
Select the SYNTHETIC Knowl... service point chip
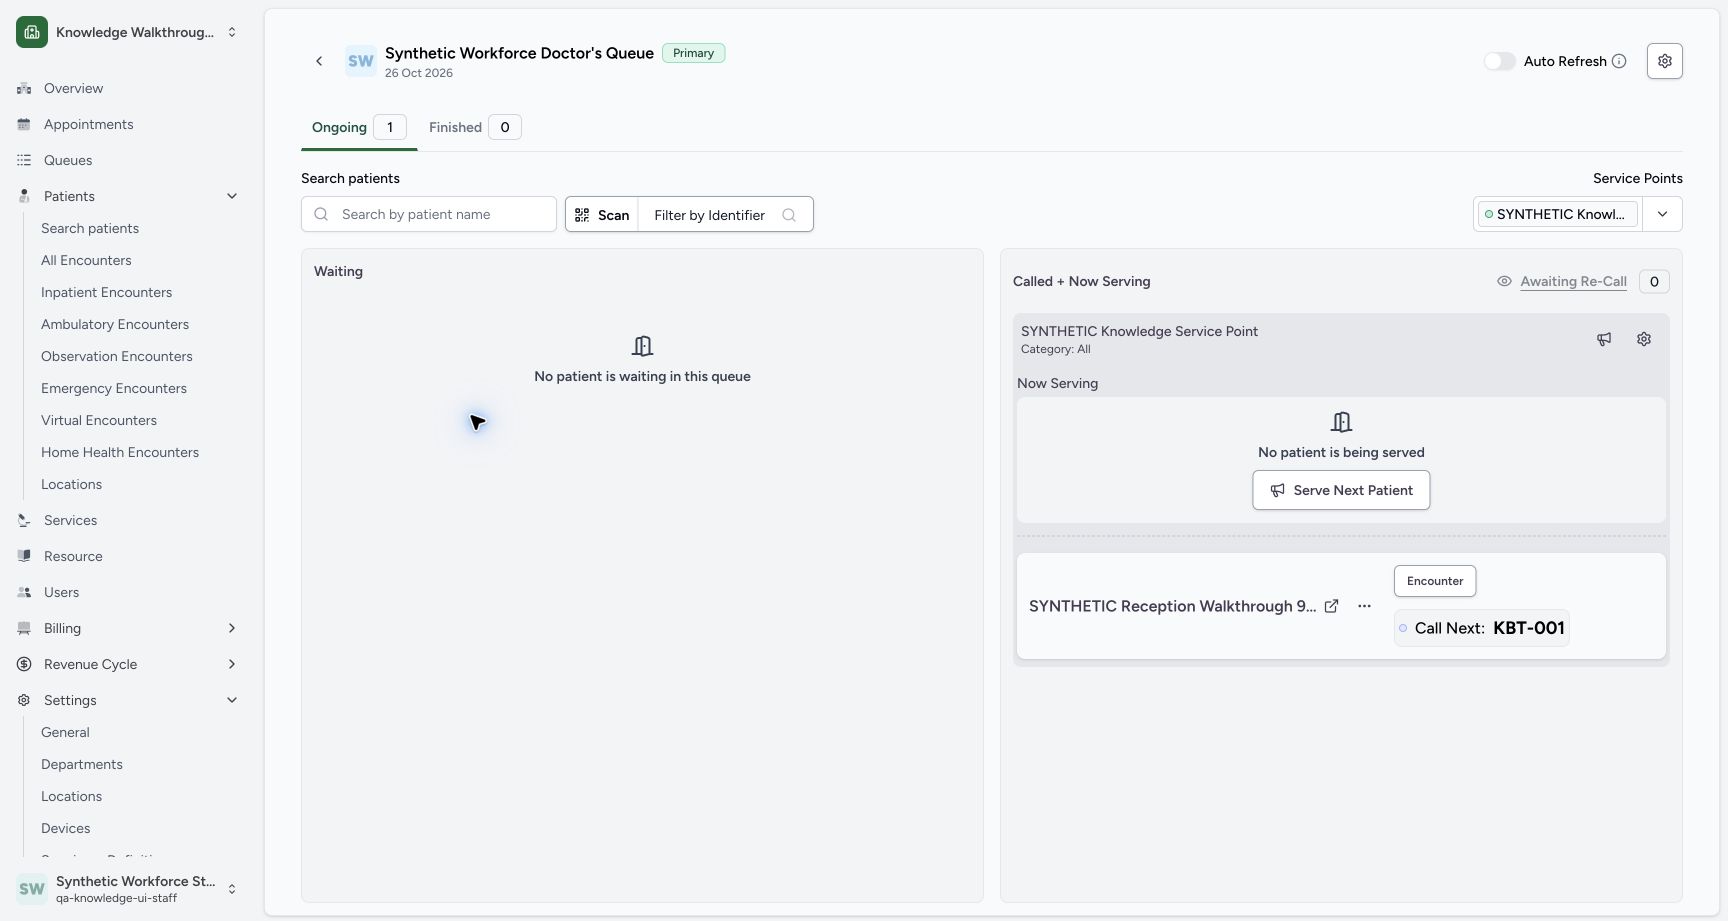point(1558,214)
